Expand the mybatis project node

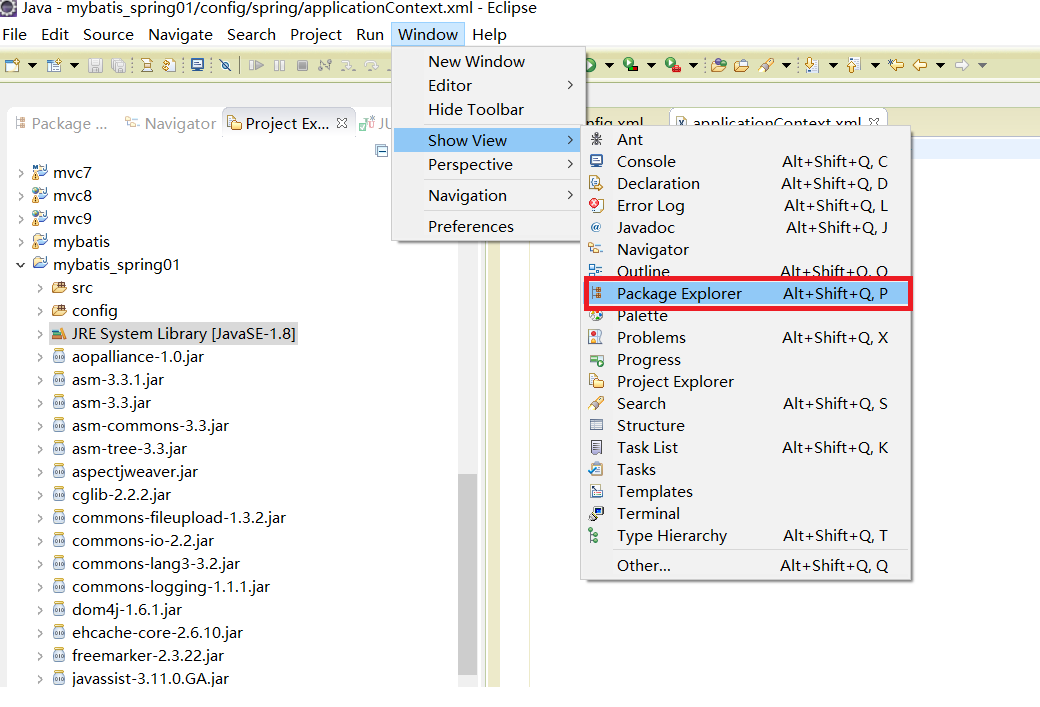click(21, 243)
